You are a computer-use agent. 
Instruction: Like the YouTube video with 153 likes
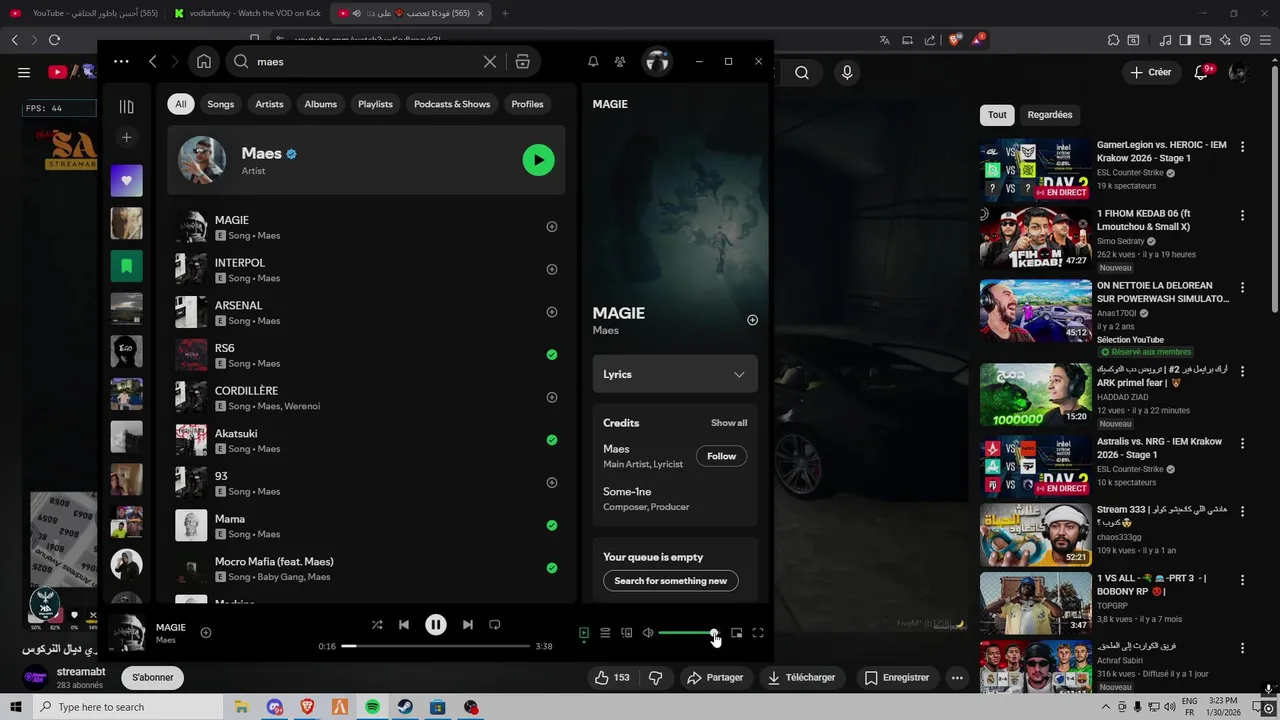613,677
